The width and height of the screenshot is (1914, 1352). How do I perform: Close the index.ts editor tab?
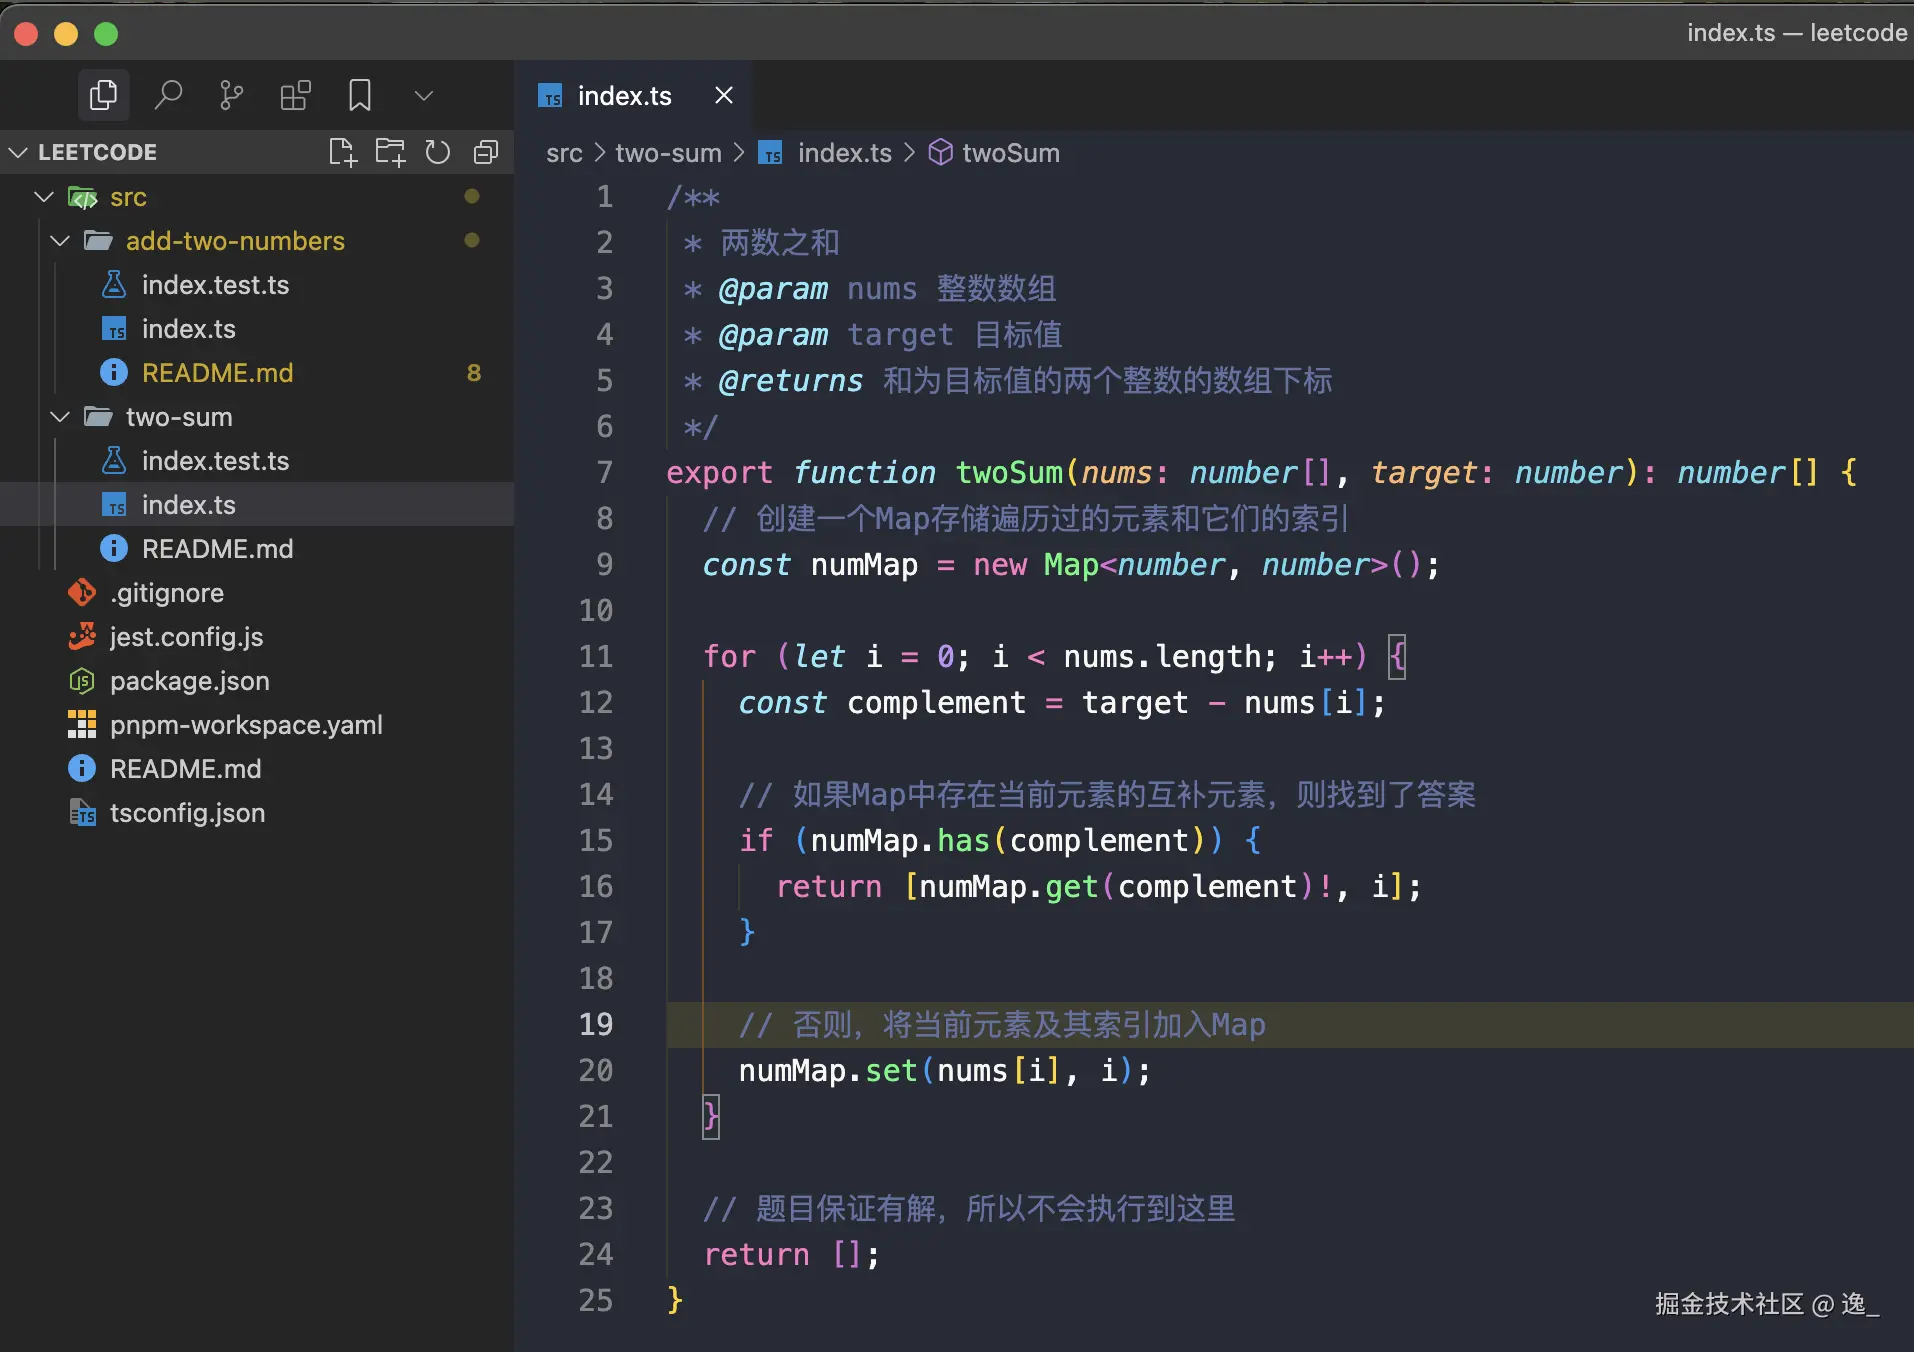pos(724,96)
